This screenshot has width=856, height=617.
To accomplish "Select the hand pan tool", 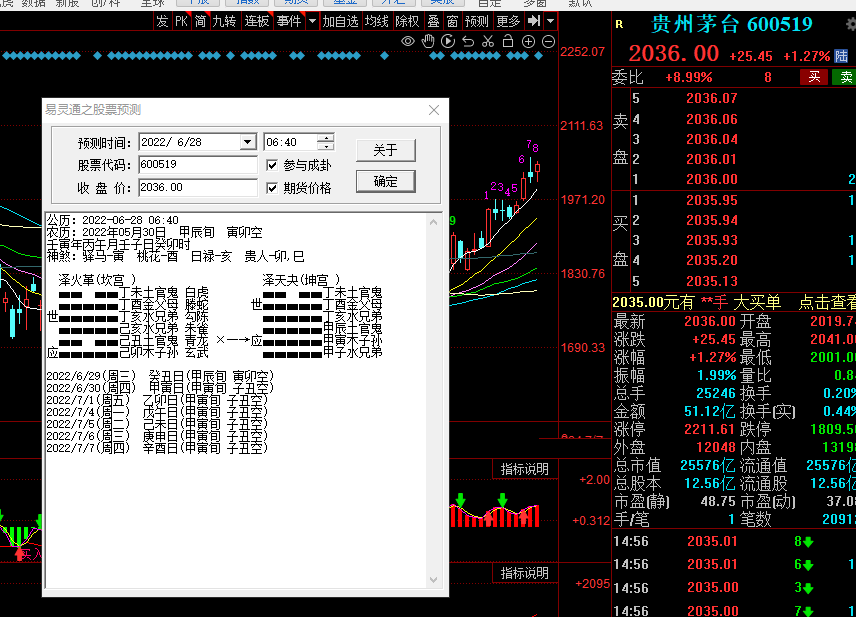I will point(428,41).
